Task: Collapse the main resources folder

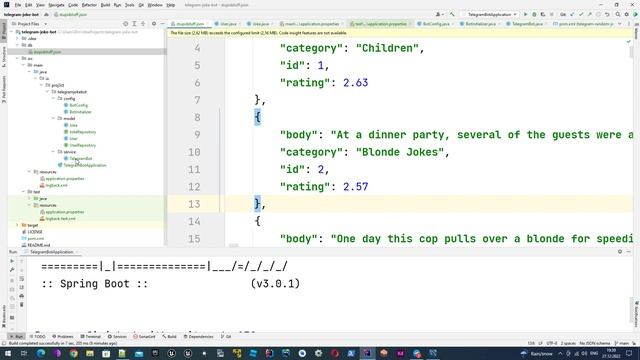Action: tap(30, 172)
